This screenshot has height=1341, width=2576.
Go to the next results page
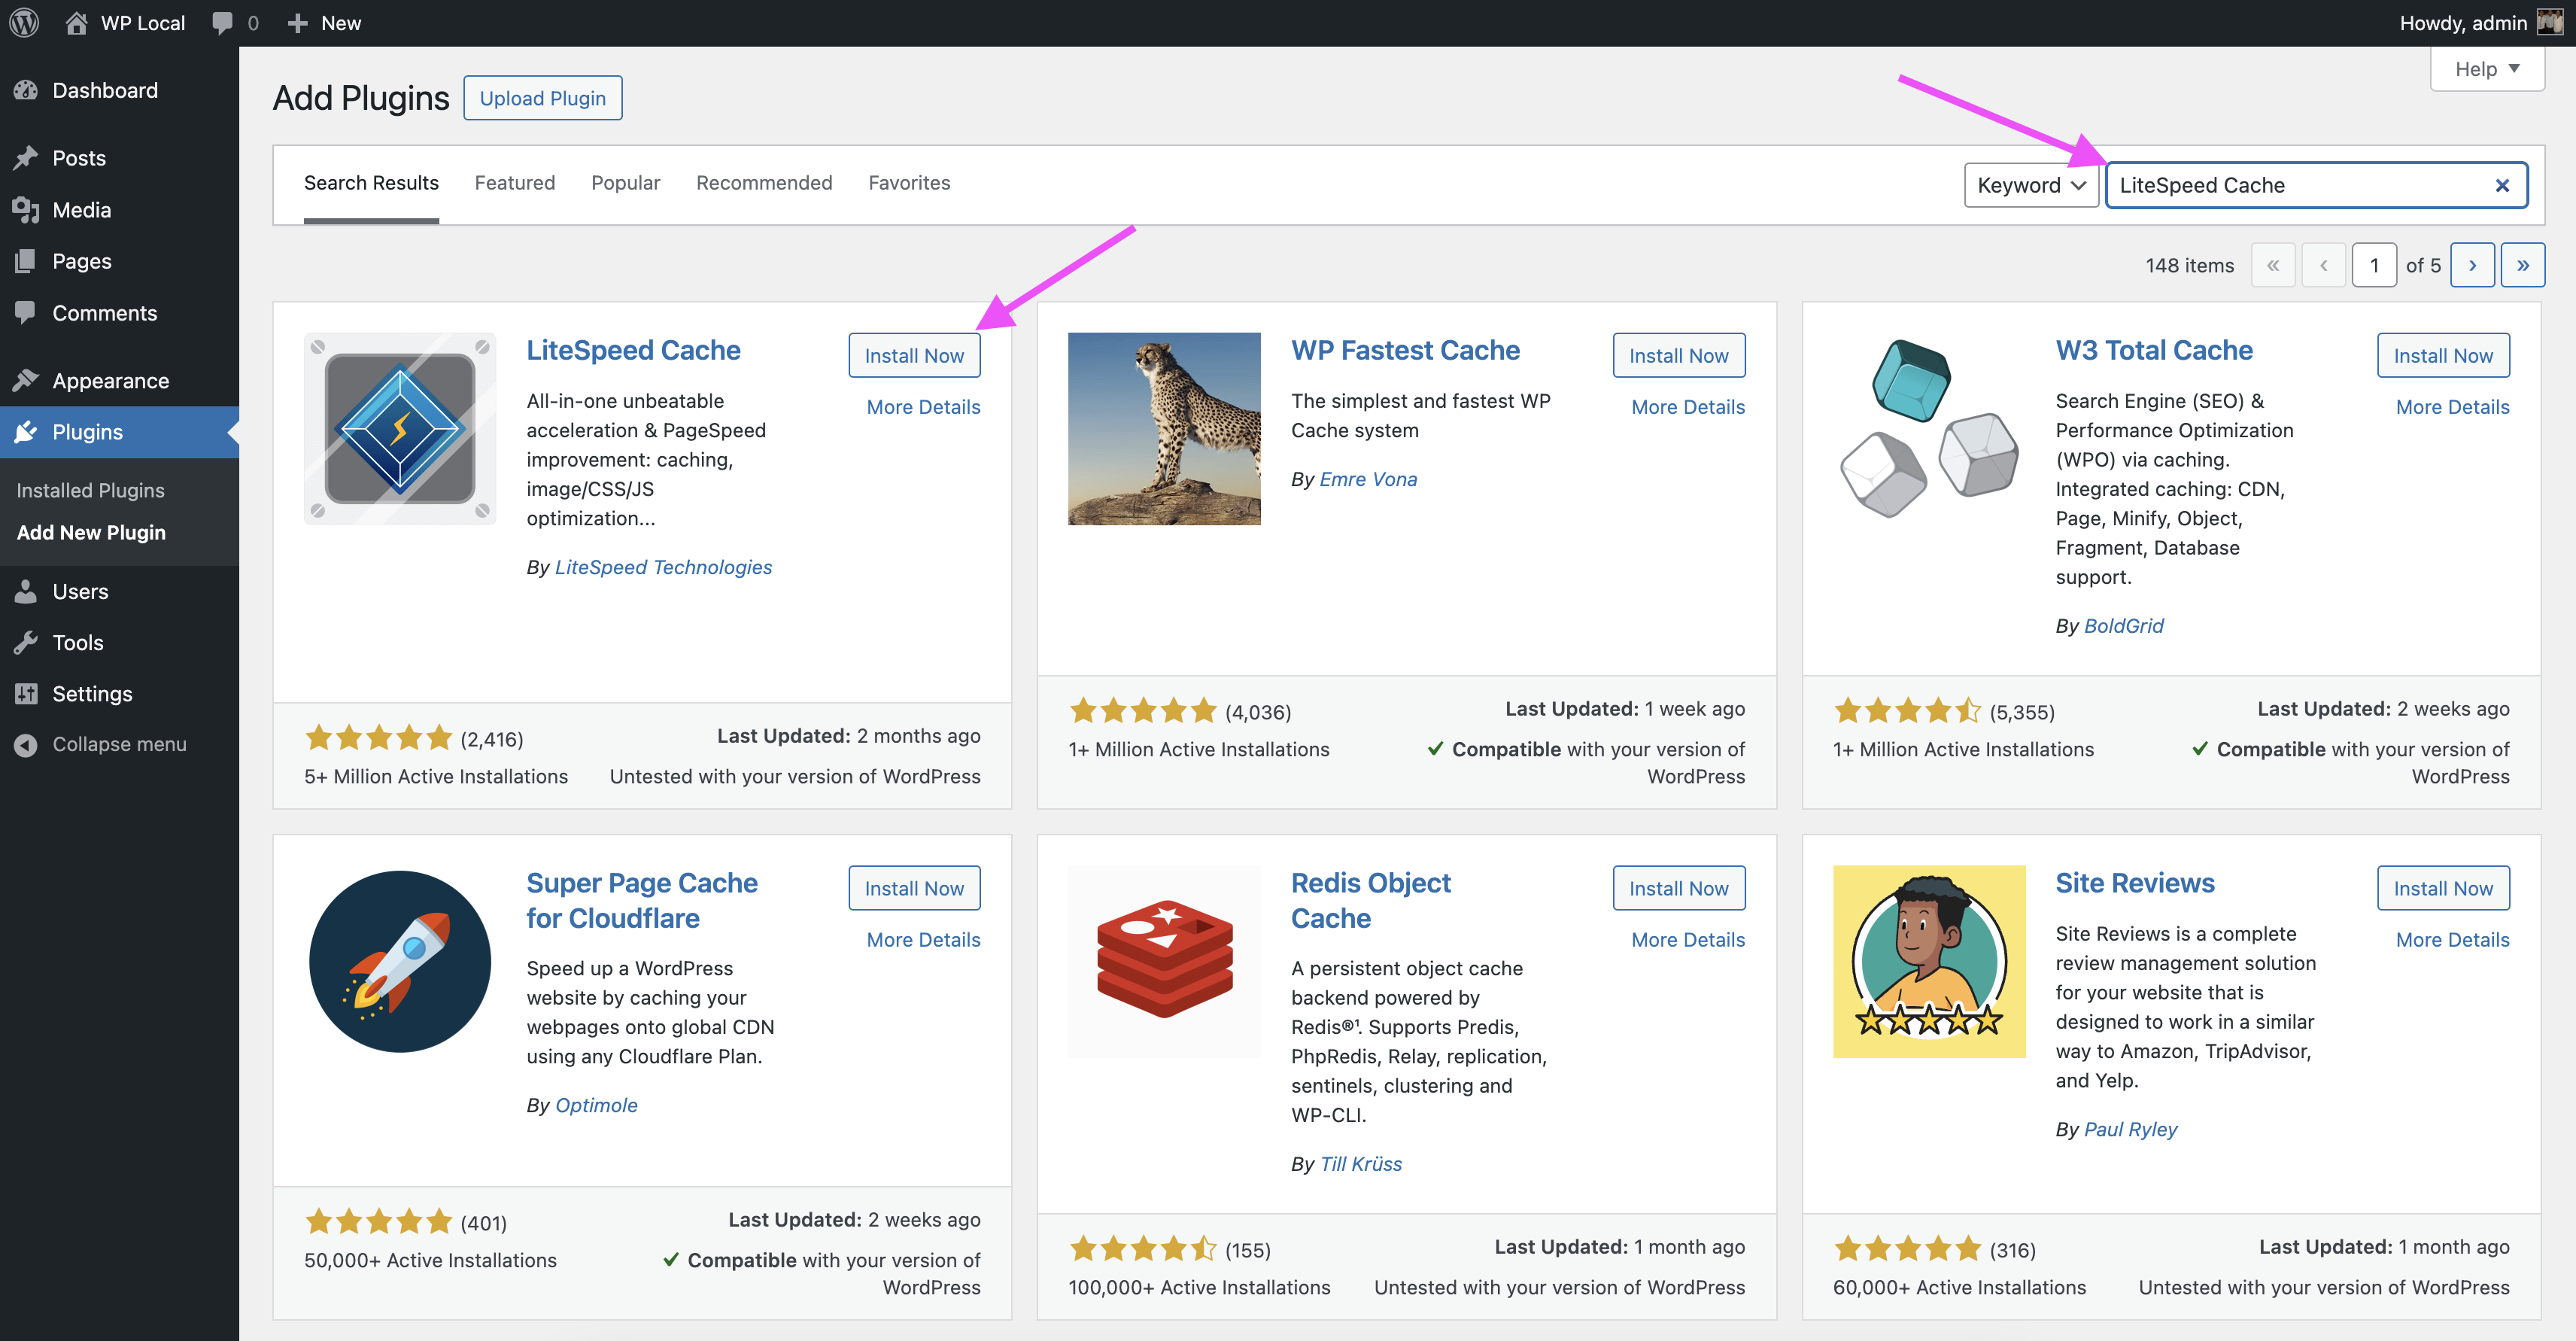[x=2471, y=265]
